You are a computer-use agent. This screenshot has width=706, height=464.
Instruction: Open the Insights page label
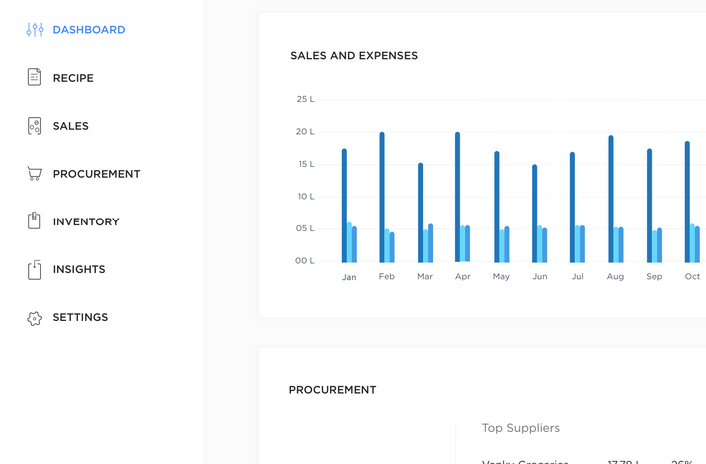79,269
